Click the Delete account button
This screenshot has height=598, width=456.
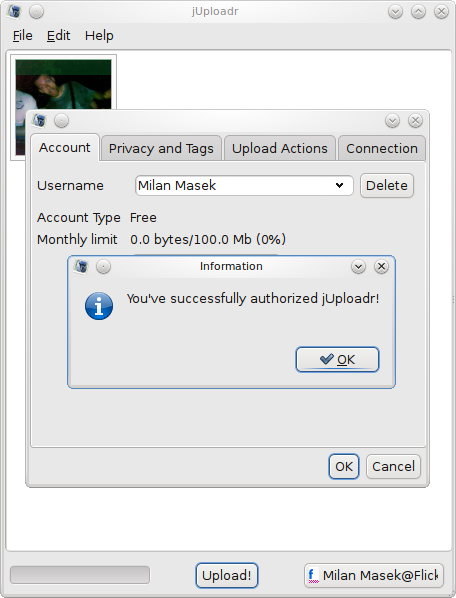pos(387,186)
